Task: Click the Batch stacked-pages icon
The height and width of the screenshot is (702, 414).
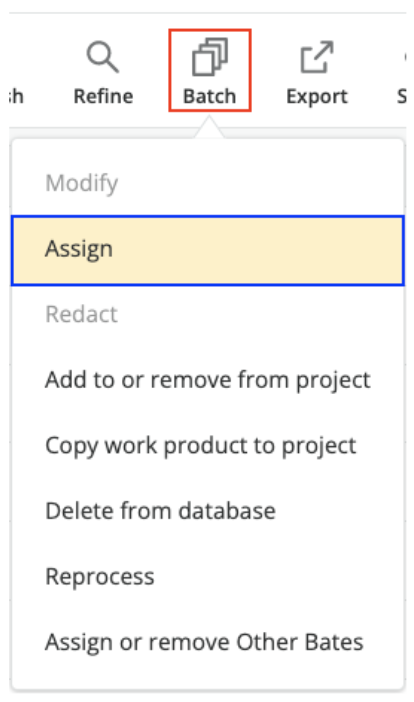Action: 210,57
